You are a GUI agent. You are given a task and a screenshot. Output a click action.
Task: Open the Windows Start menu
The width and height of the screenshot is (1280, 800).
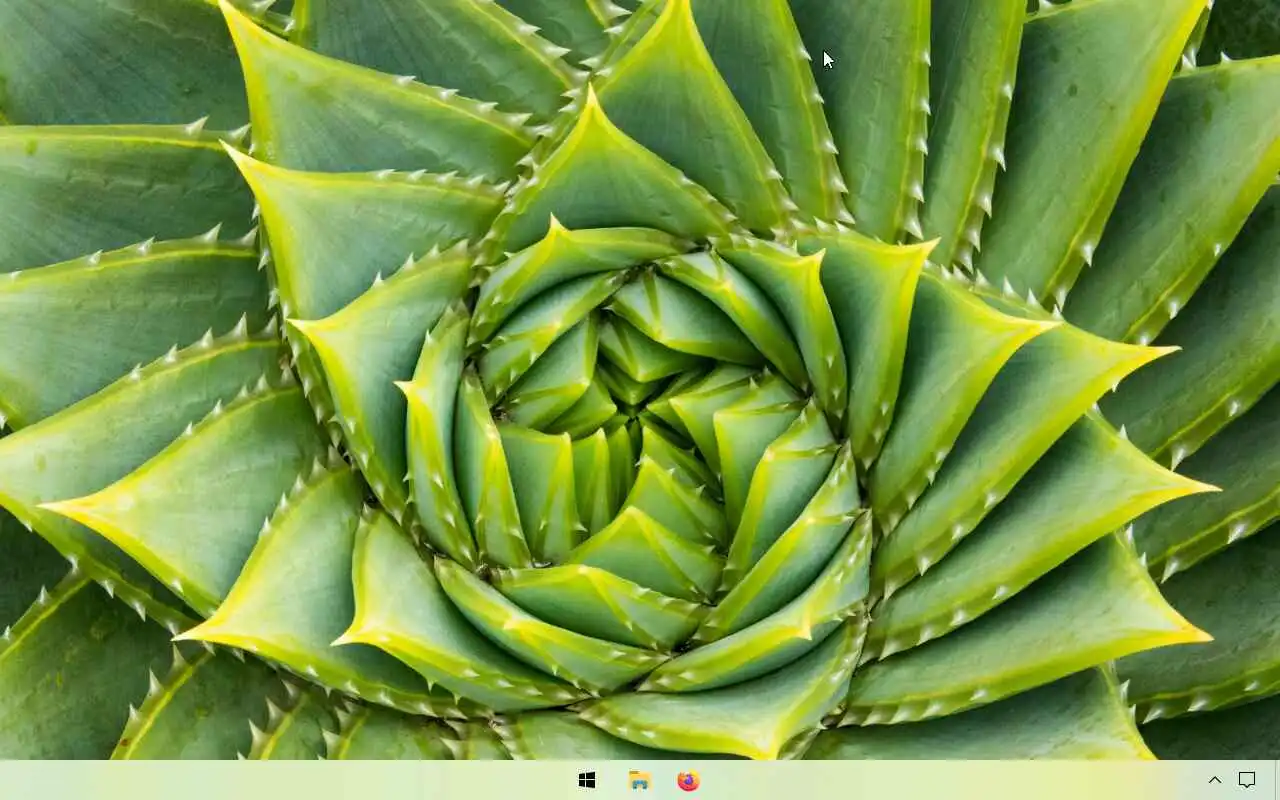(587, 780)
